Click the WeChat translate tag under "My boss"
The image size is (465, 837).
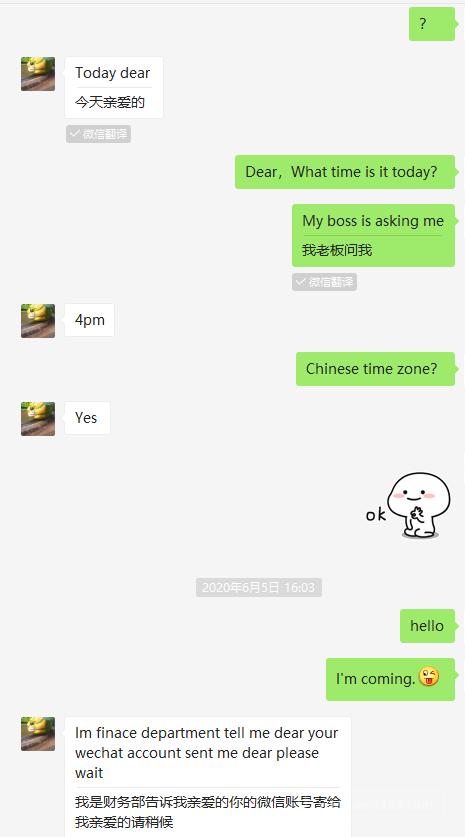pyautogui.click(x=324, y=282)
